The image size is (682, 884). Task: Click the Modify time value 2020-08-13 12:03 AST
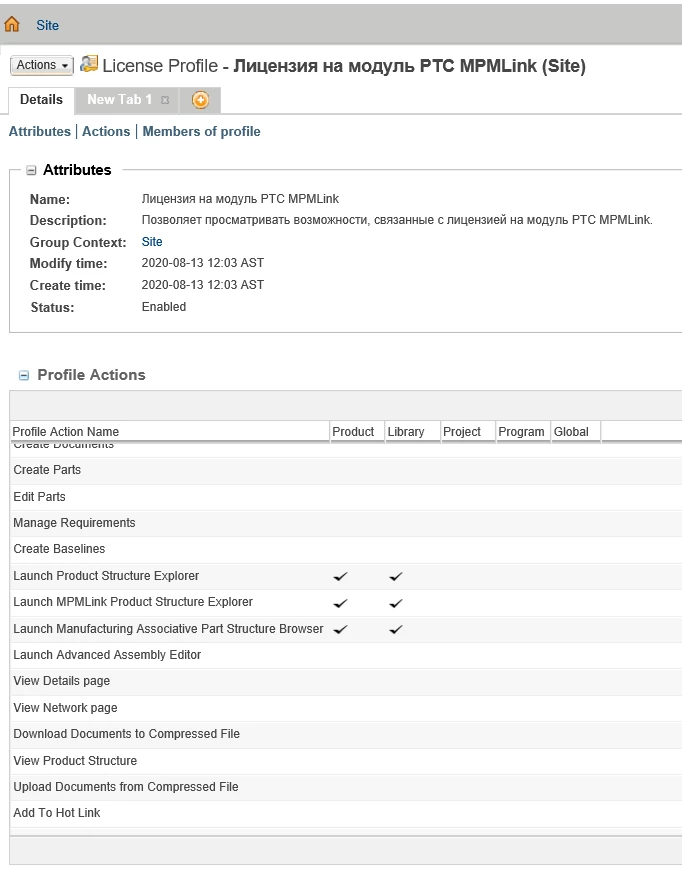tap(202, 263)
